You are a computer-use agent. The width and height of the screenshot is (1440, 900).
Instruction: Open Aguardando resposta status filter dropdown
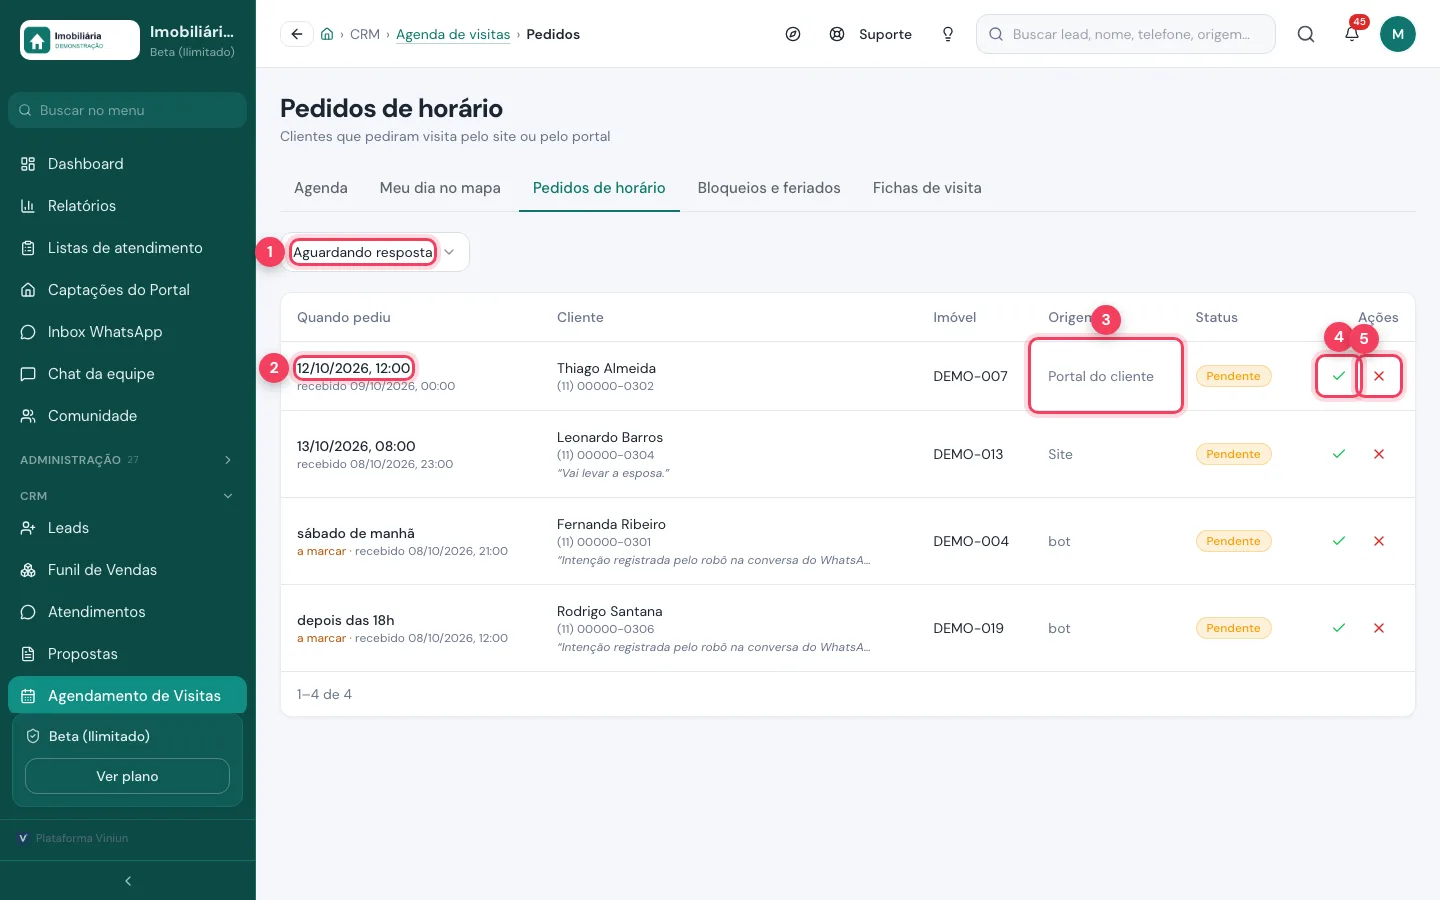(x=375, y=252)
